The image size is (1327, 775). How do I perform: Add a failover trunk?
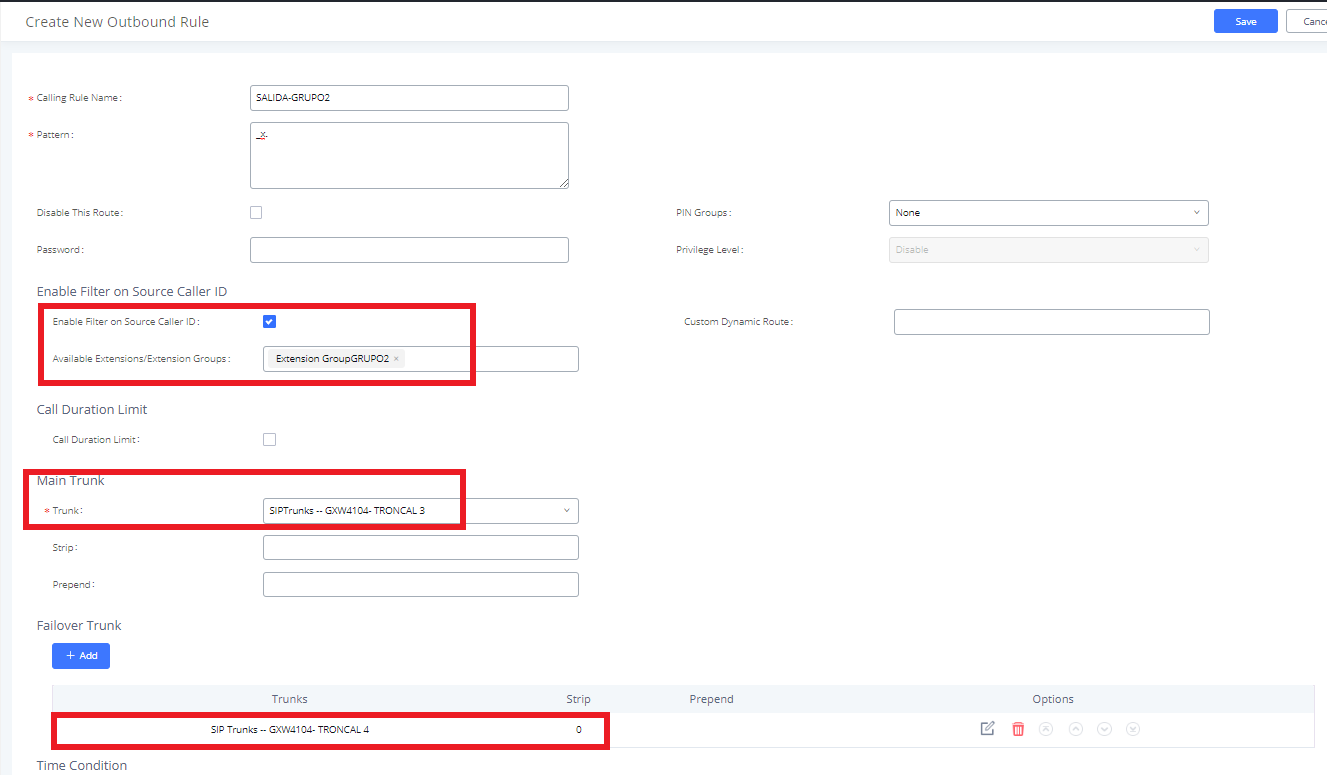pyautogui.click(x=81, y=655)
